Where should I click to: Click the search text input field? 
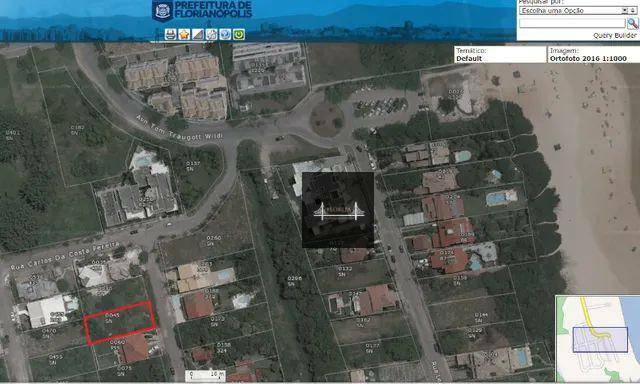point(572,24)
